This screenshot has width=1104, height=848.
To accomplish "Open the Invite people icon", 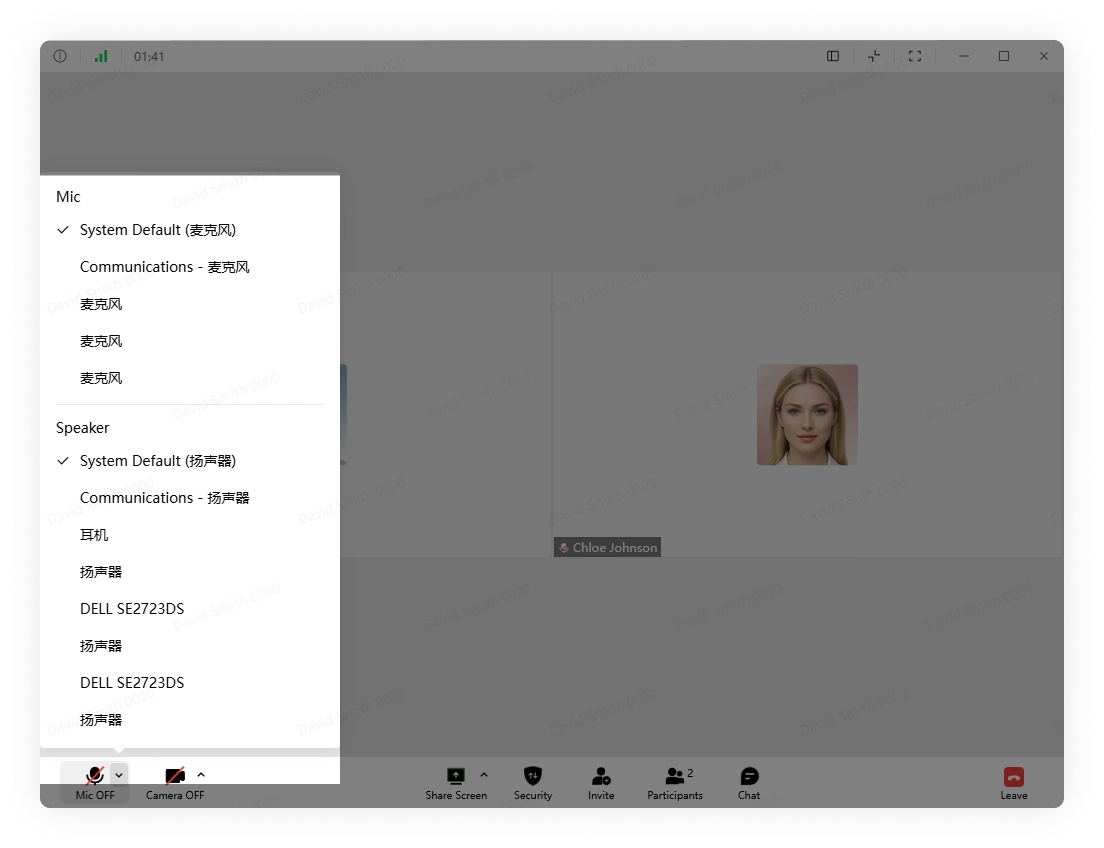I will pos(601,782).
